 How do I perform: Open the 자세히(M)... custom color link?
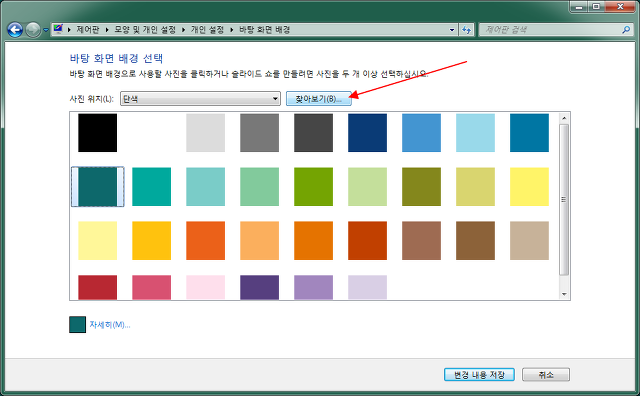110,325
